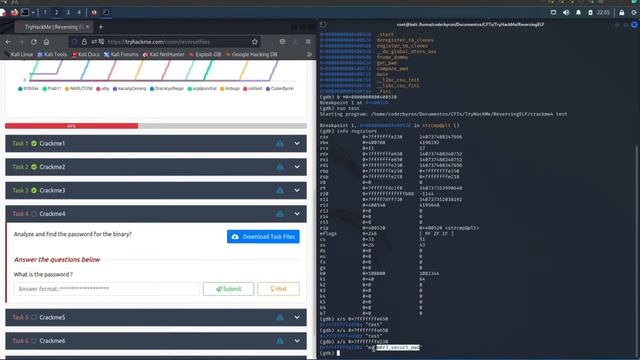The width and height of the screenshot is (640, 360).
Task: Toggle the CoderByron chart legend entry
Action: (x=280, y=89)
